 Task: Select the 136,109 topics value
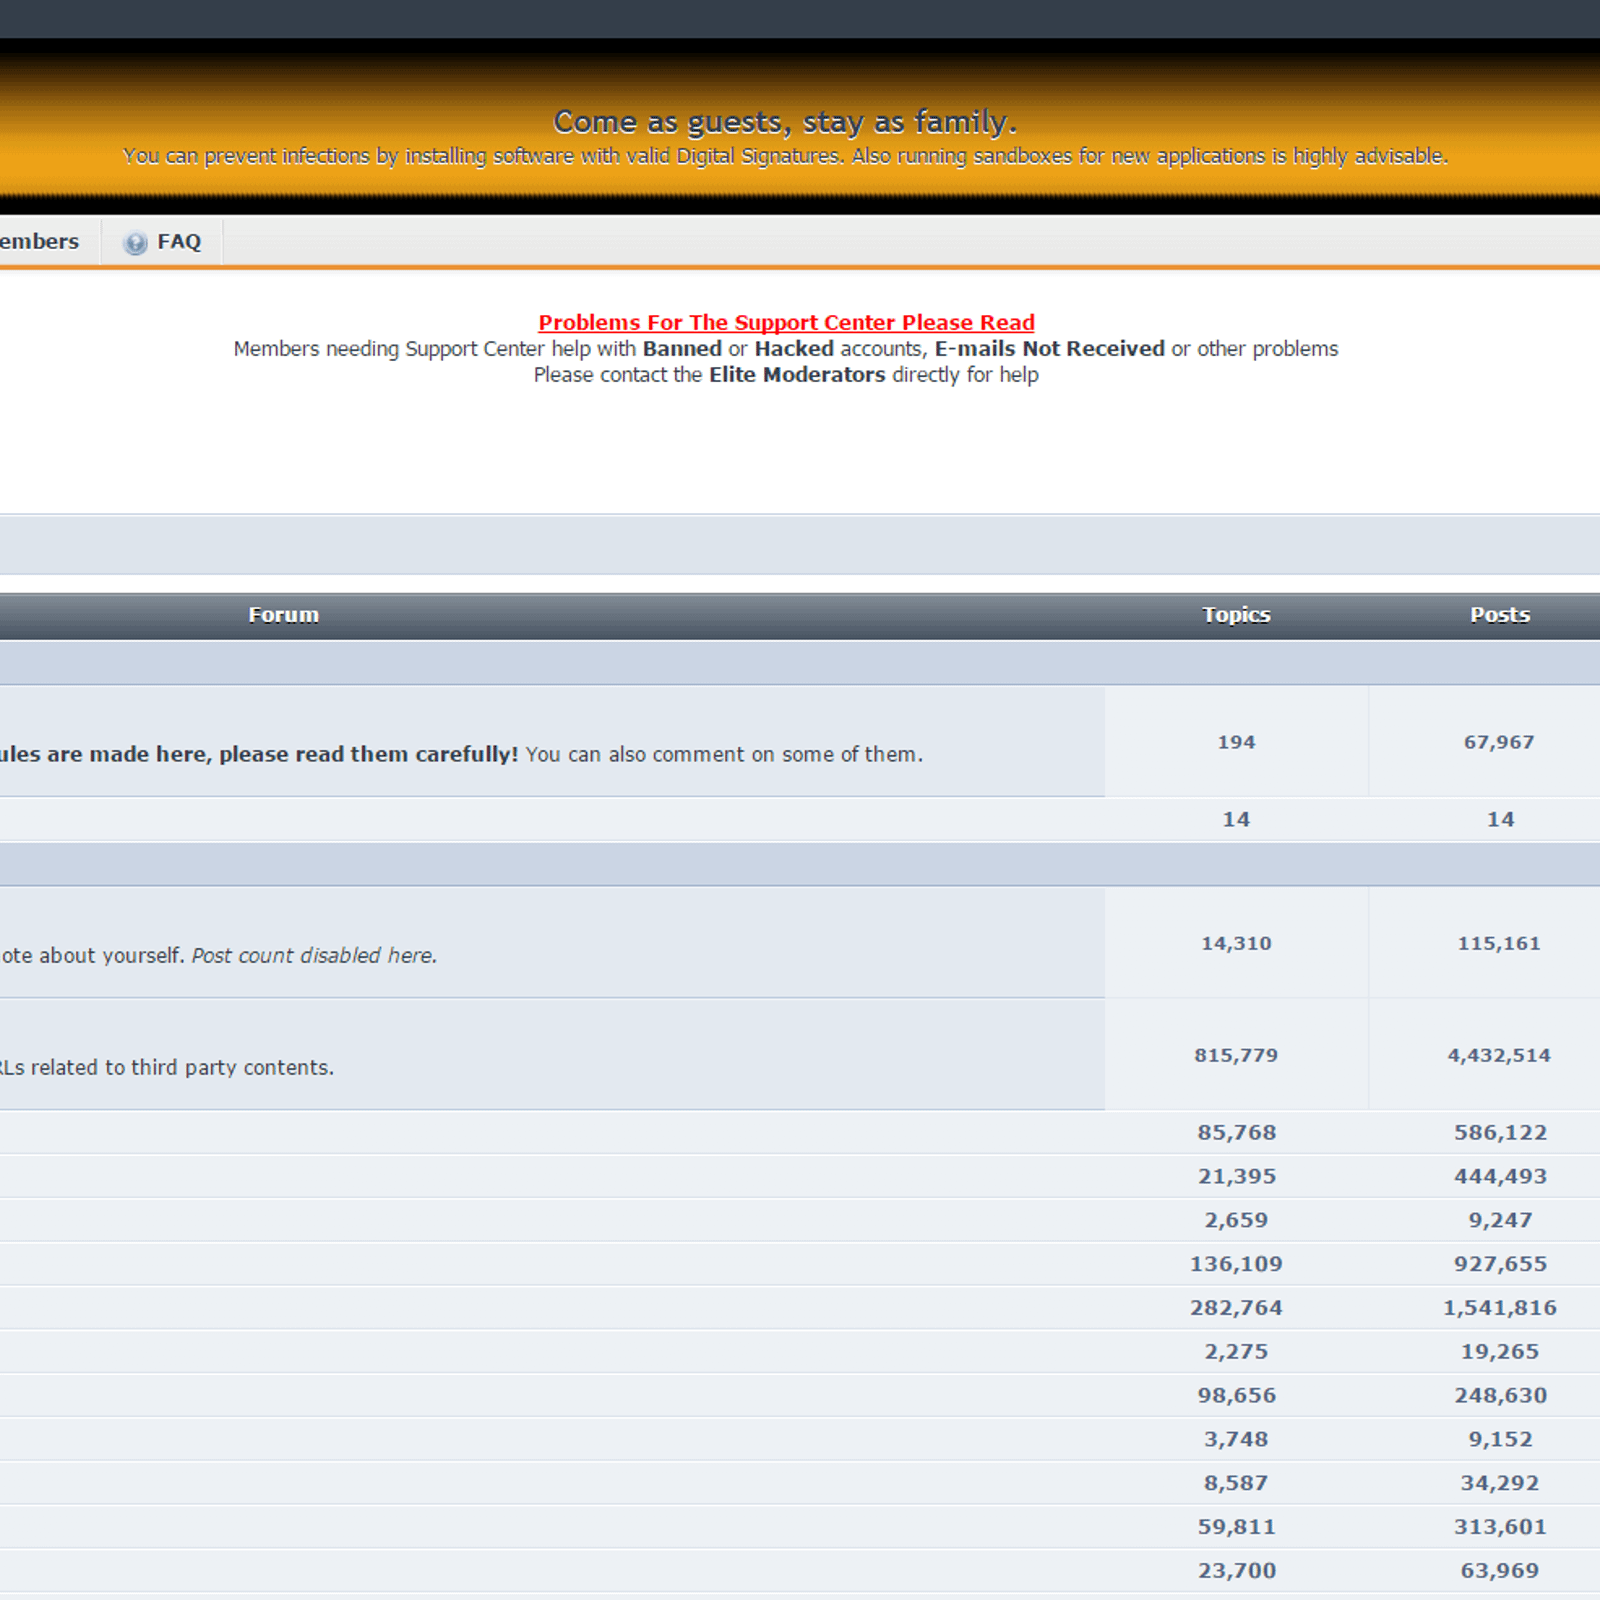click(x=1236, y=1264)
